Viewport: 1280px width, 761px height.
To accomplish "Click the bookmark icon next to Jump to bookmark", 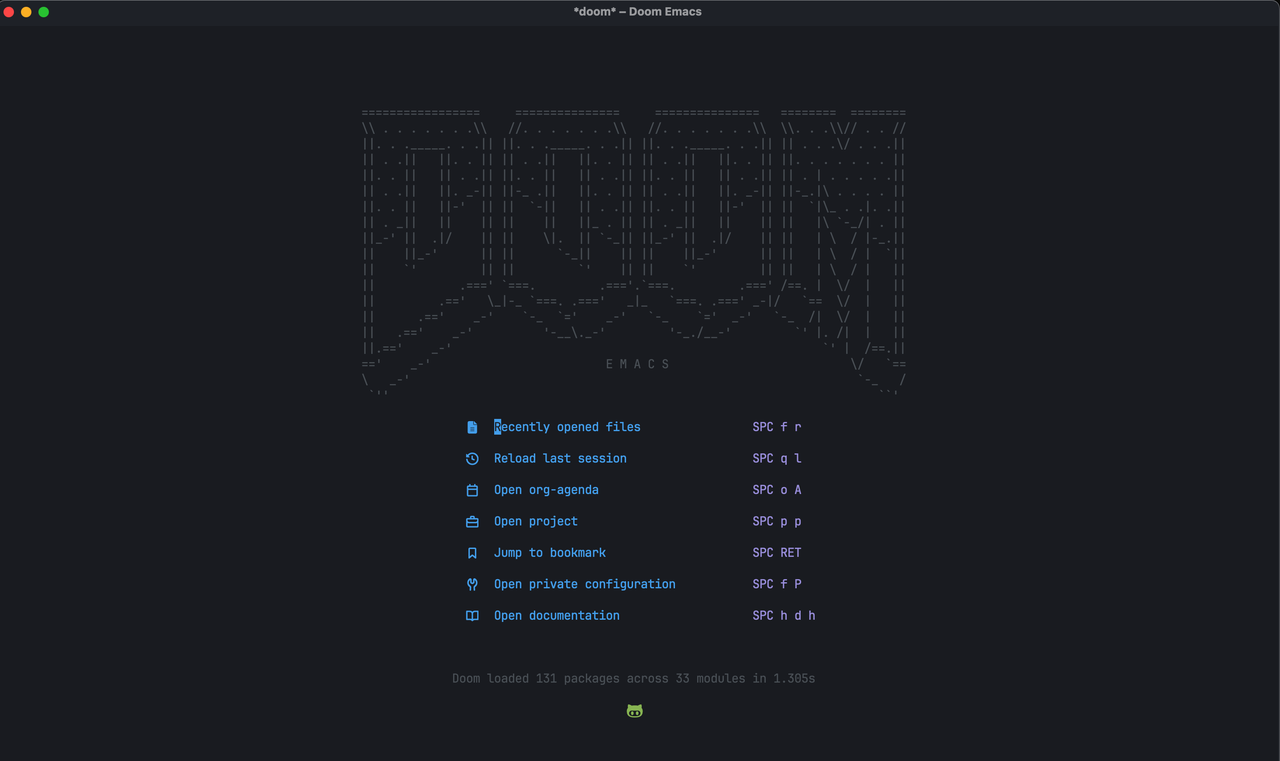I will pyautogui.click(x=471, y=552).
